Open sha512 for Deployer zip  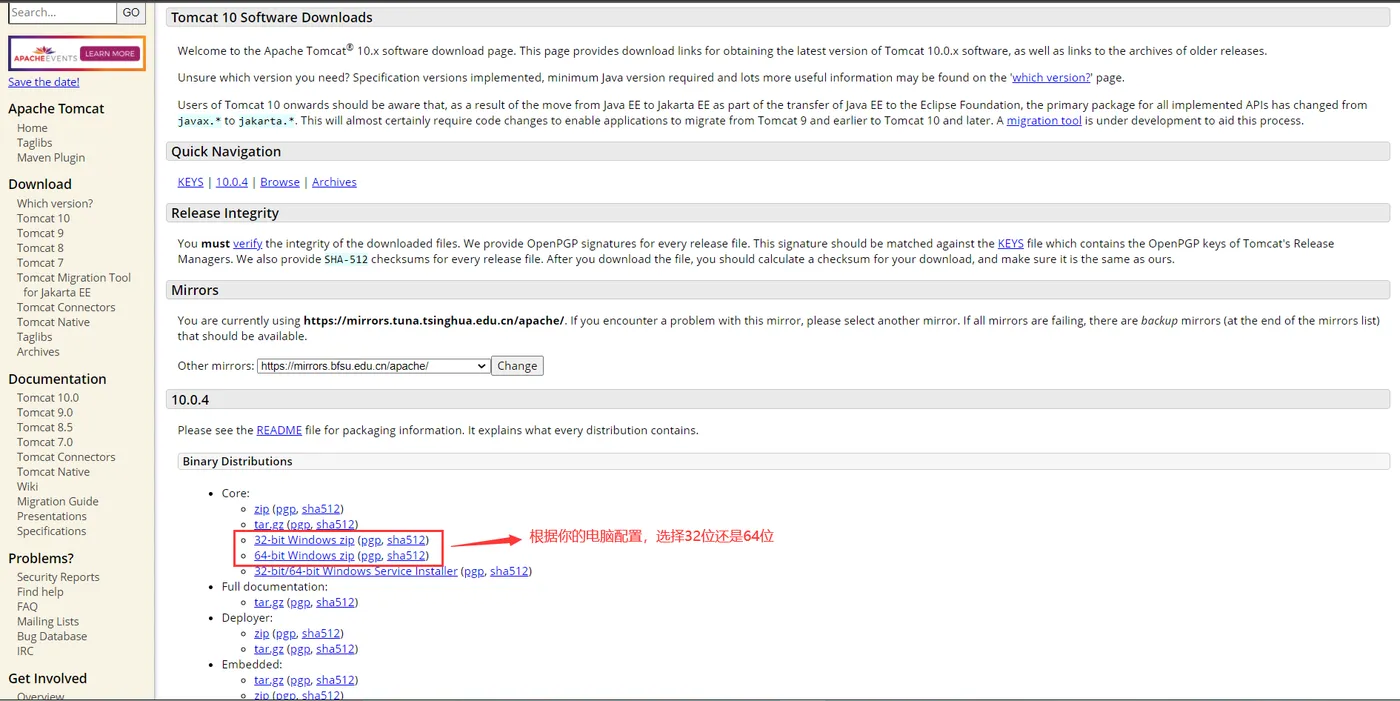pos(322,634)
